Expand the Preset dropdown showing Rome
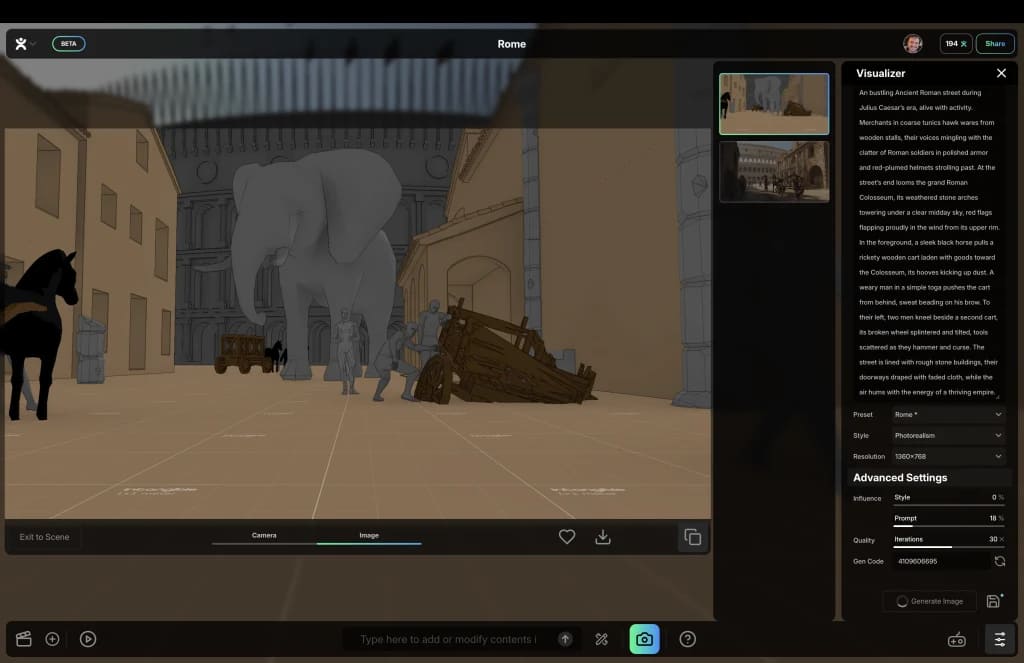 click(x=948, y=414)
